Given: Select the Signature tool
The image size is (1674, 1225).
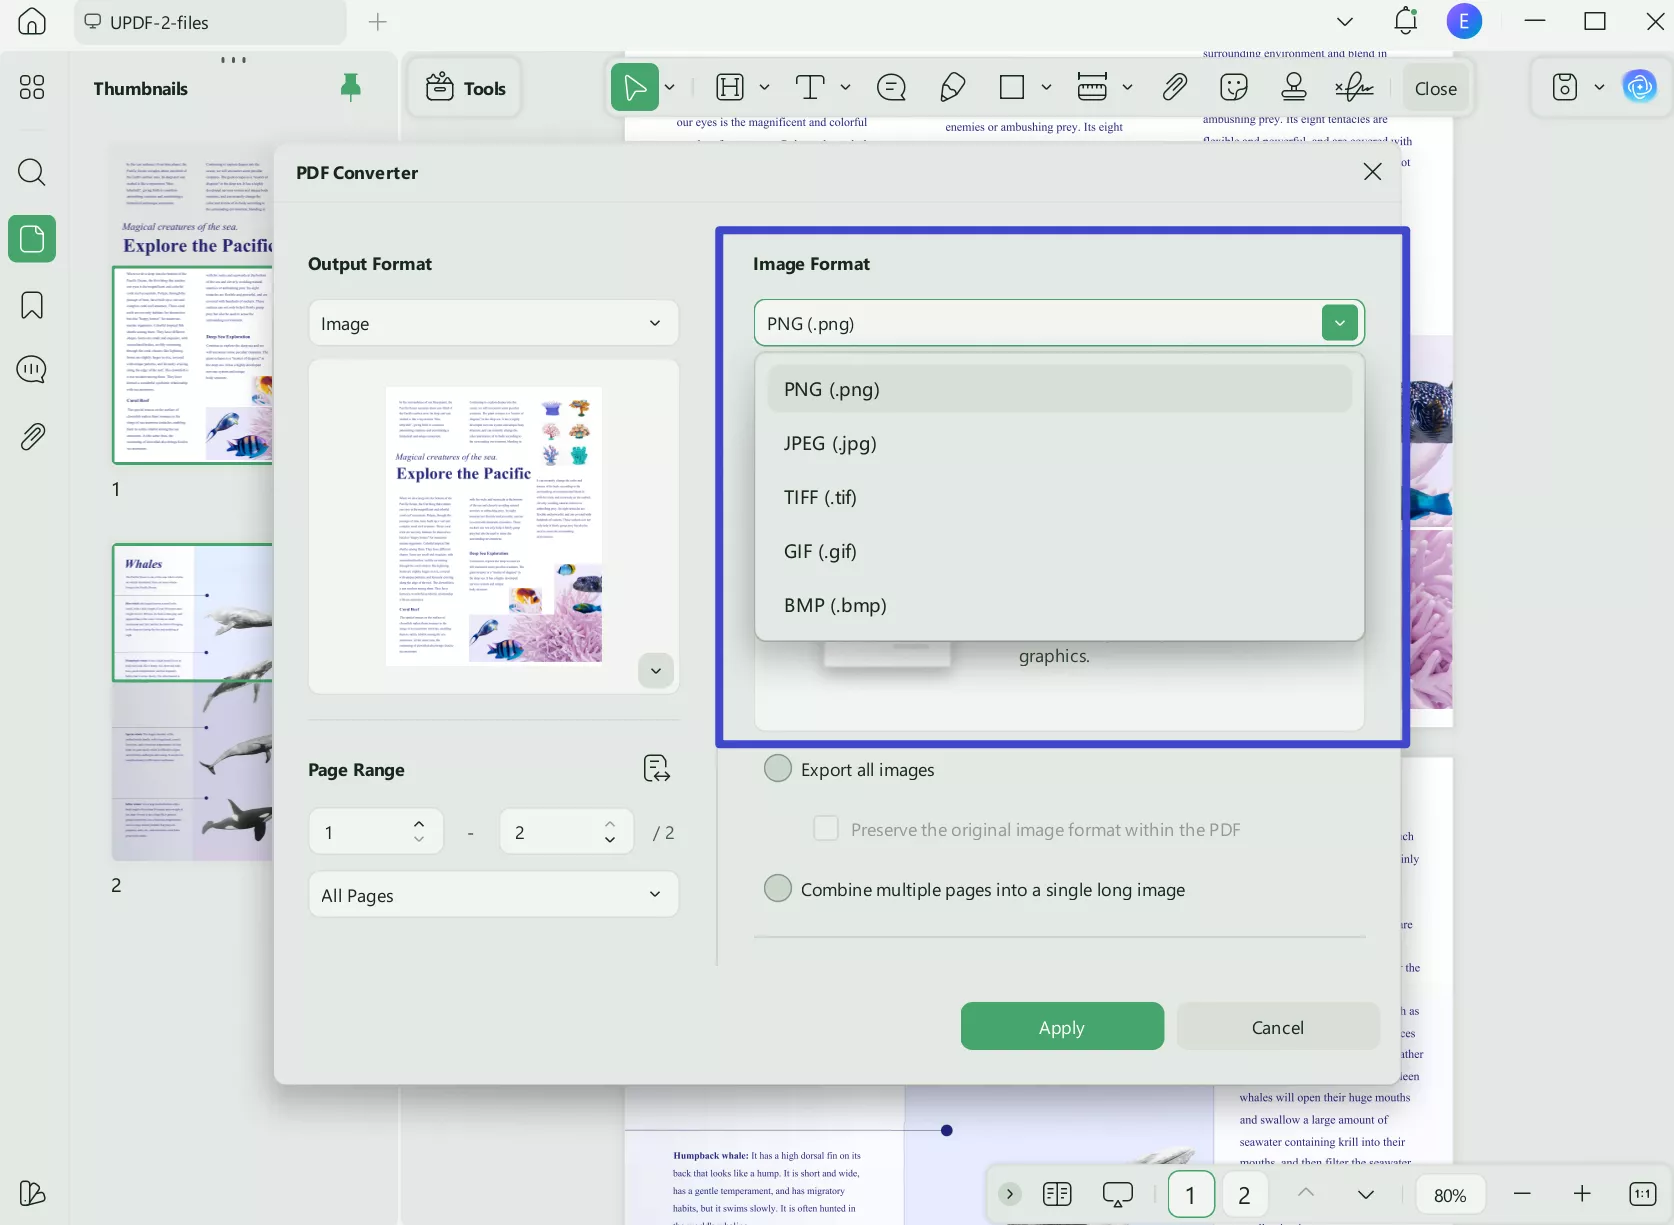Looking at the screenshot, I should click(x=1353, y=87).
